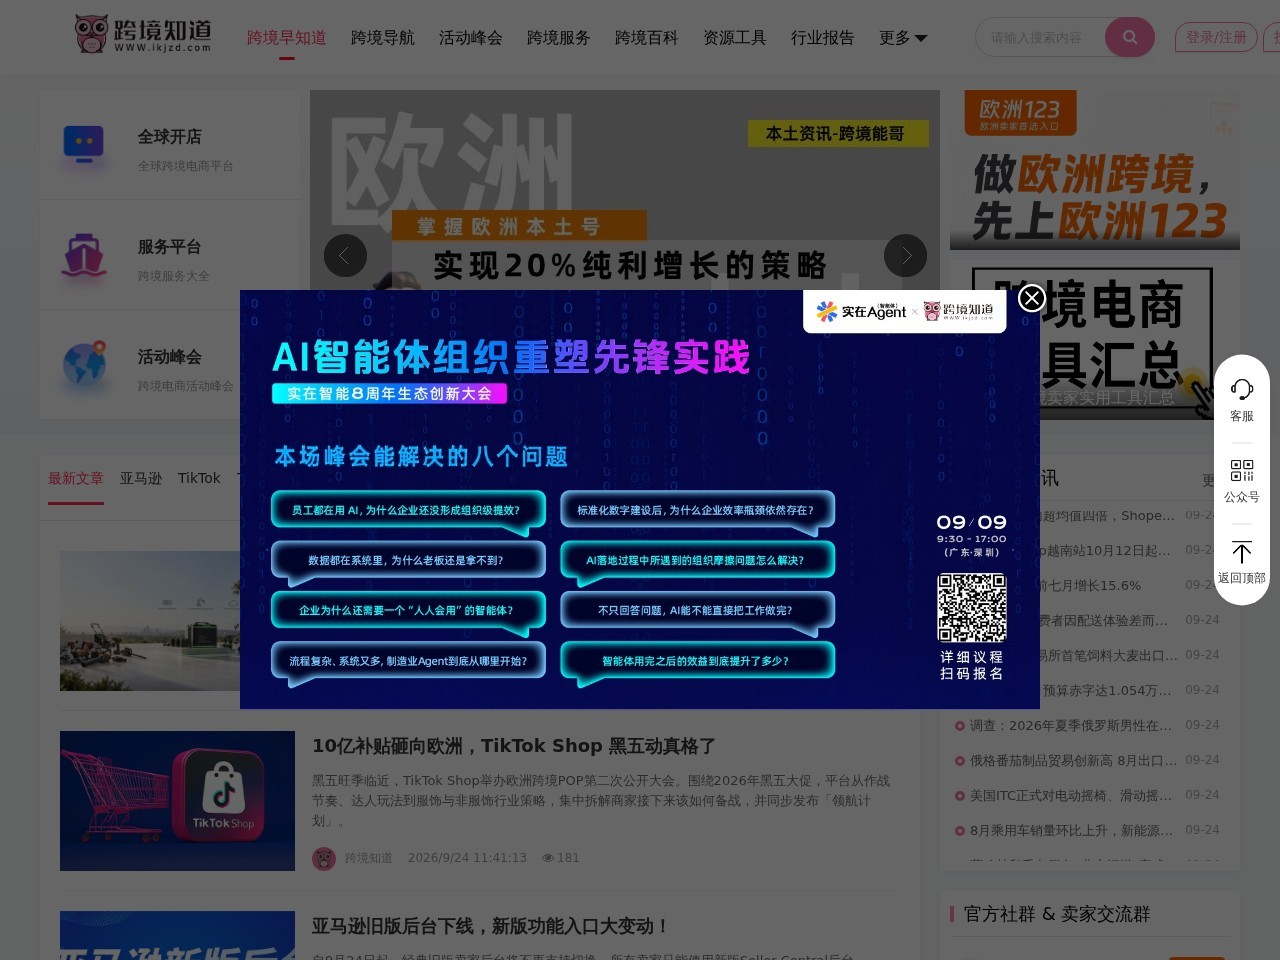Click the 跨境知道 author avatar
This screenshot has height=960, width=1280.
click(324, 858)
